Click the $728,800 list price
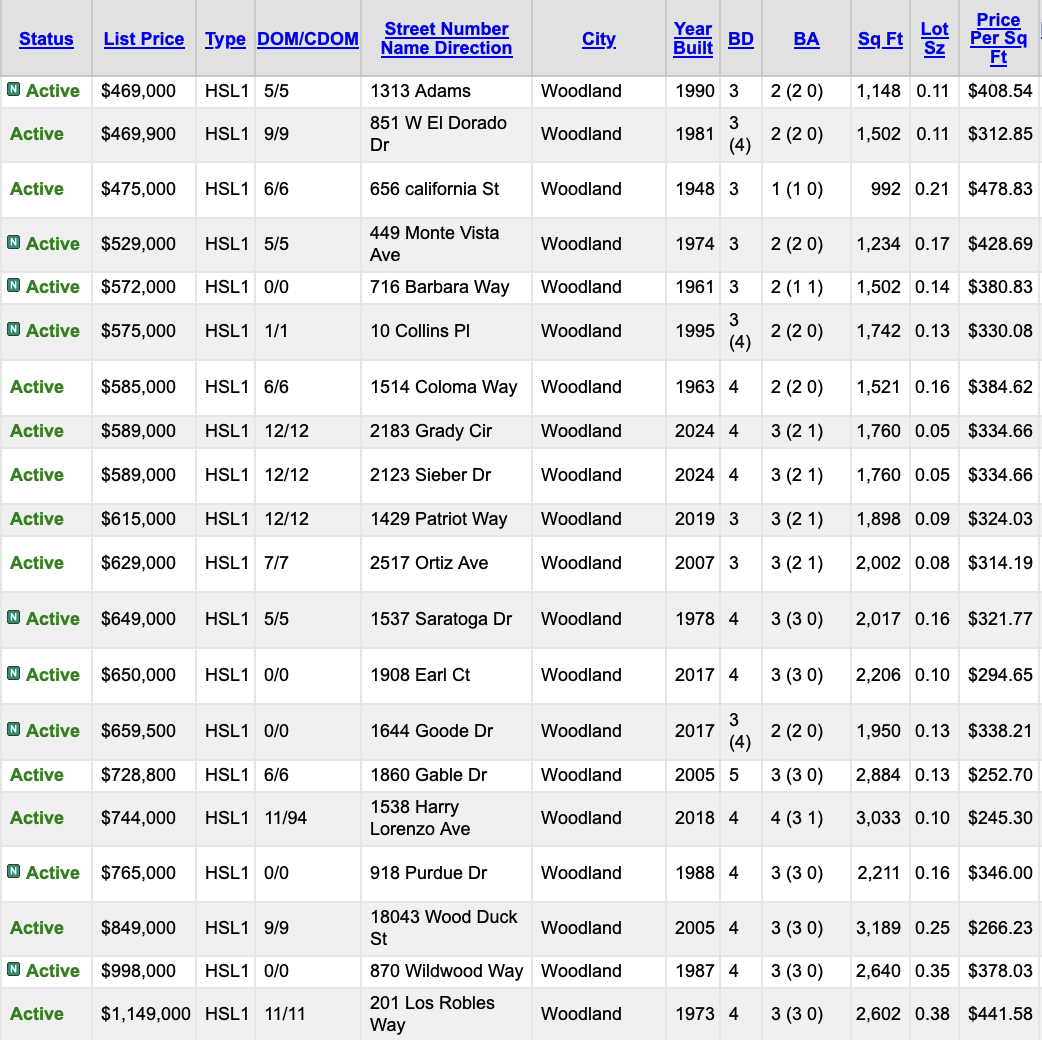 (x=138, y=775)
